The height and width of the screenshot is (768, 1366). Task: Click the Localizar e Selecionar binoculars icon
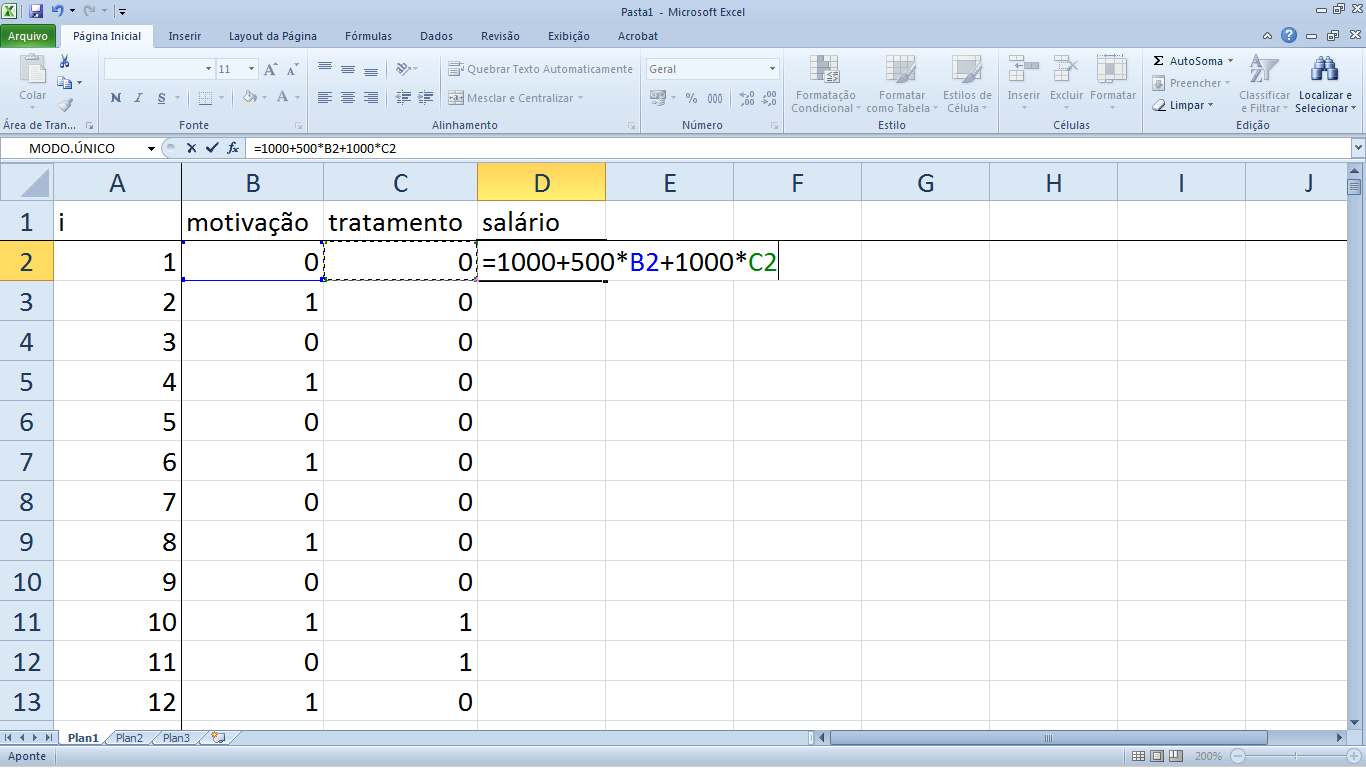pyautogui.click(x=1325, y=68)
